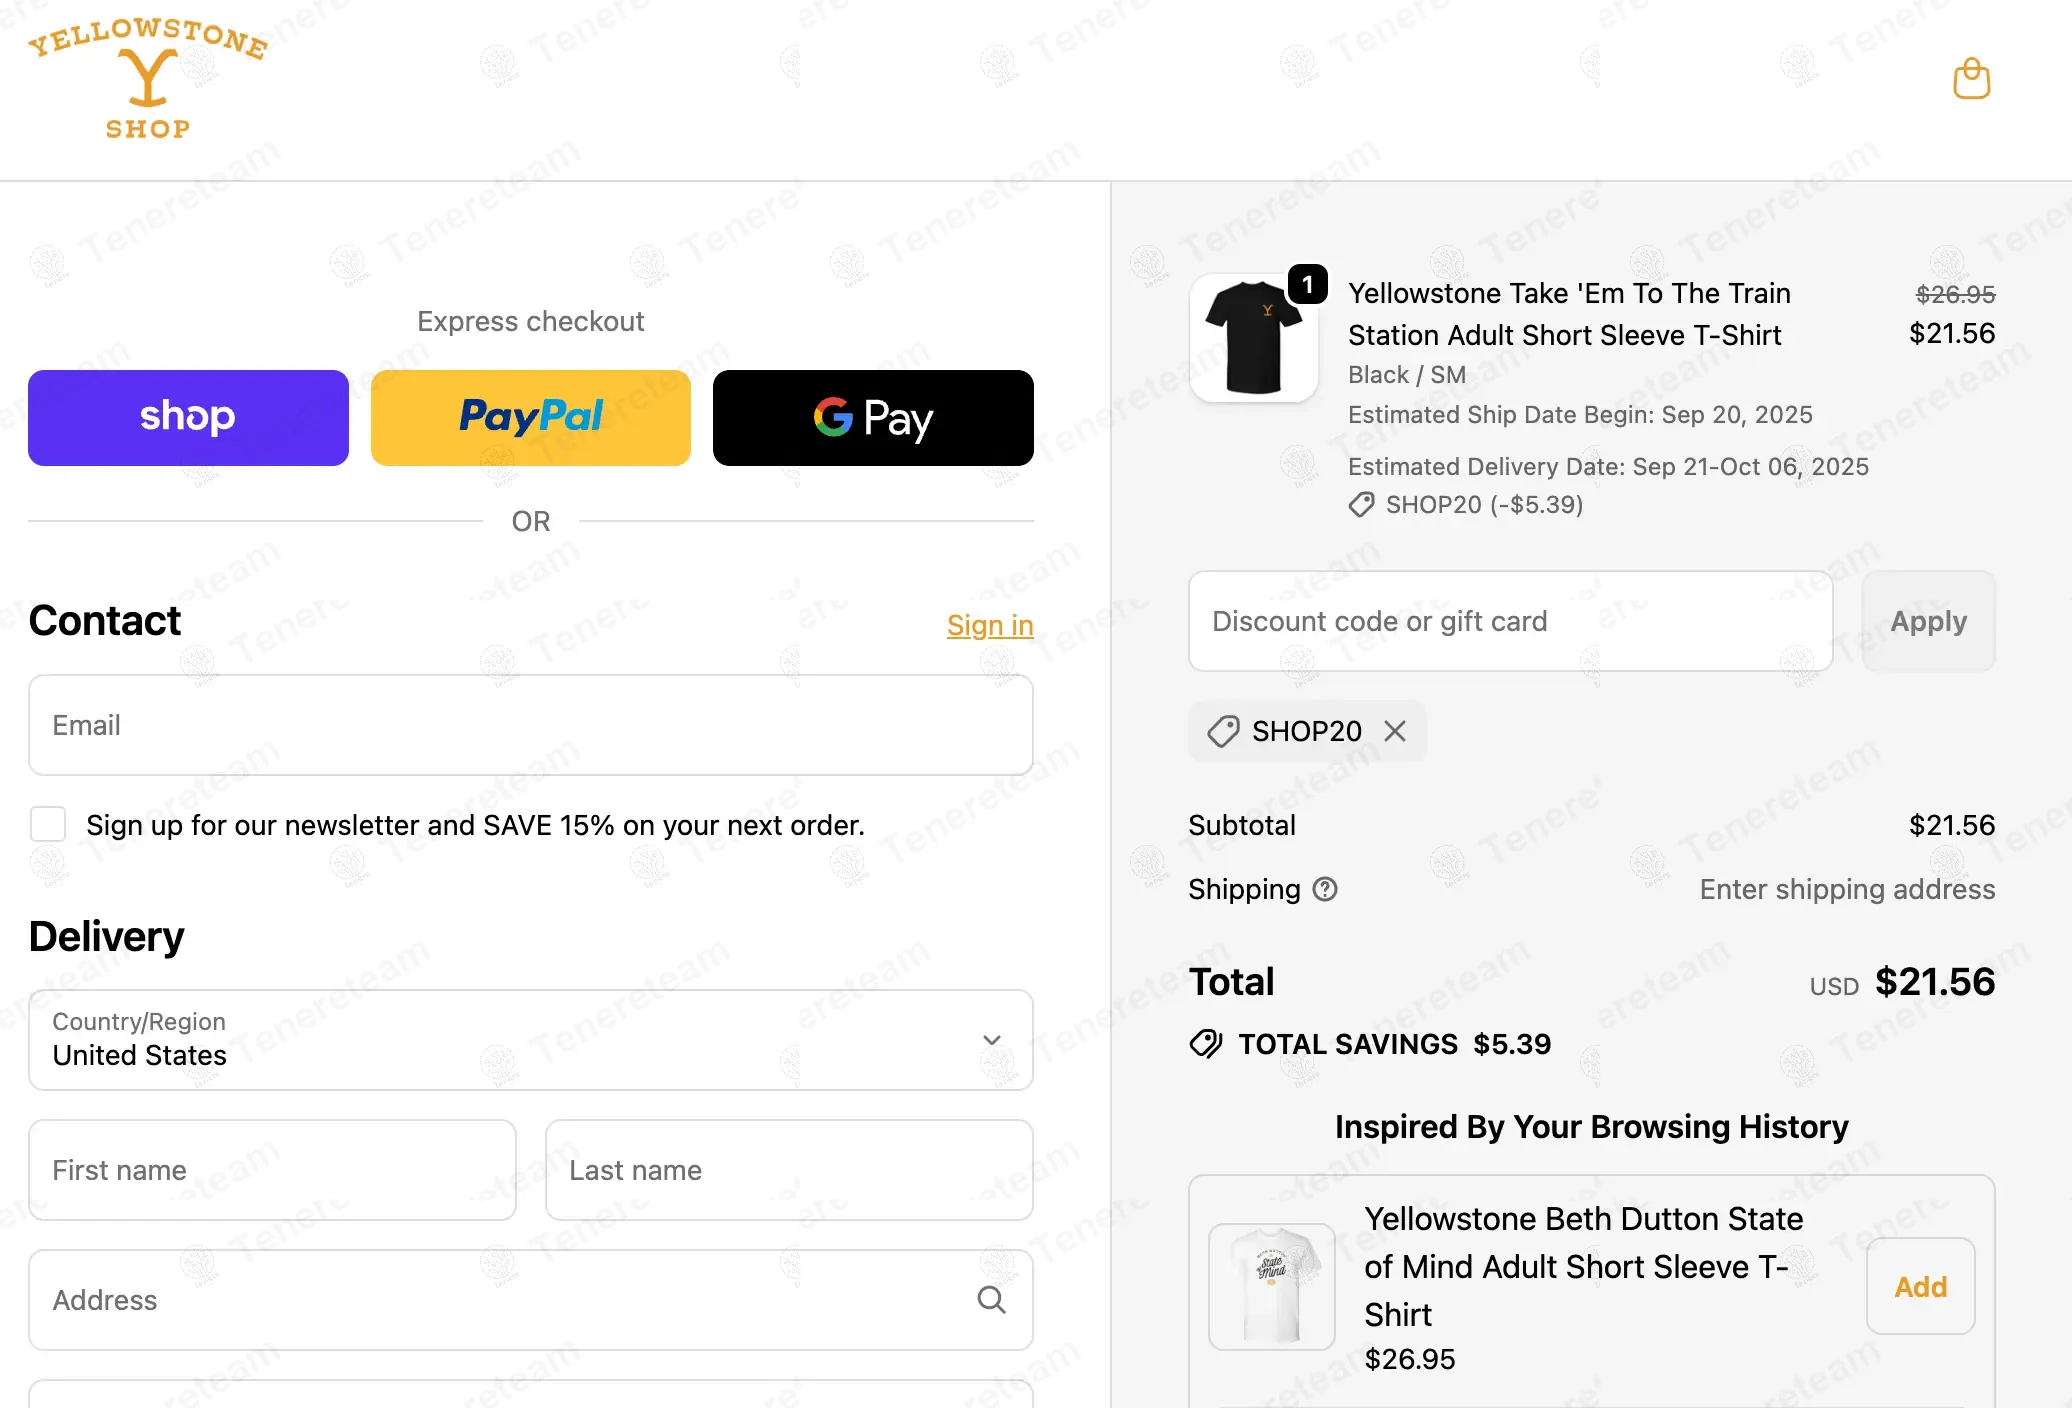The height and width of the screenshot is (1408, 2072).
Task: Open the Country/Region dropdown
Action: point(530,1040)
